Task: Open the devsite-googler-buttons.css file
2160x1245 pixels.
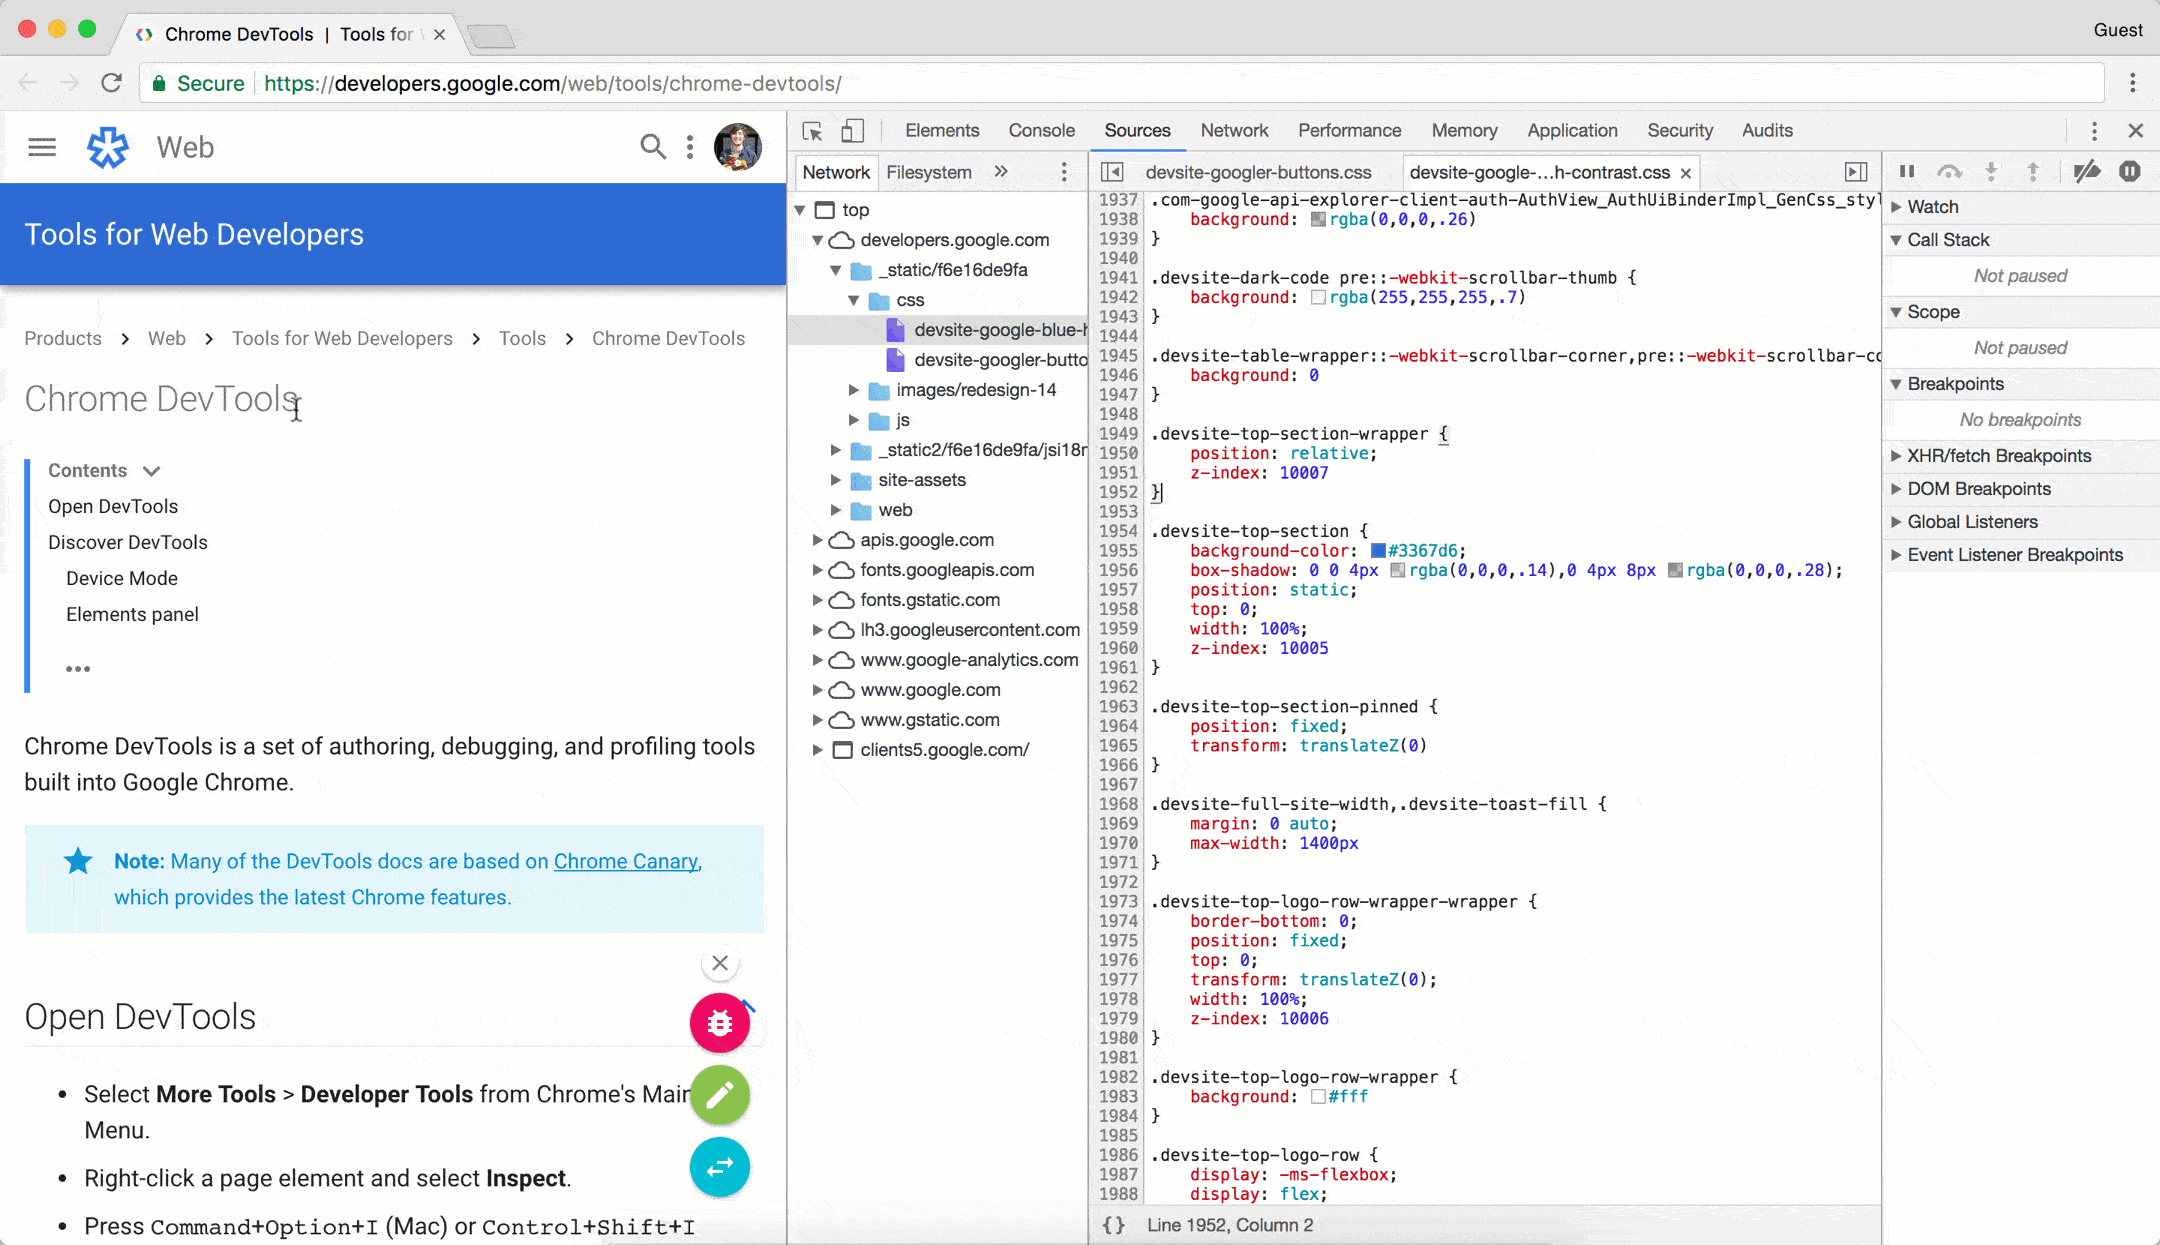Action: (x=1260, y=172)
